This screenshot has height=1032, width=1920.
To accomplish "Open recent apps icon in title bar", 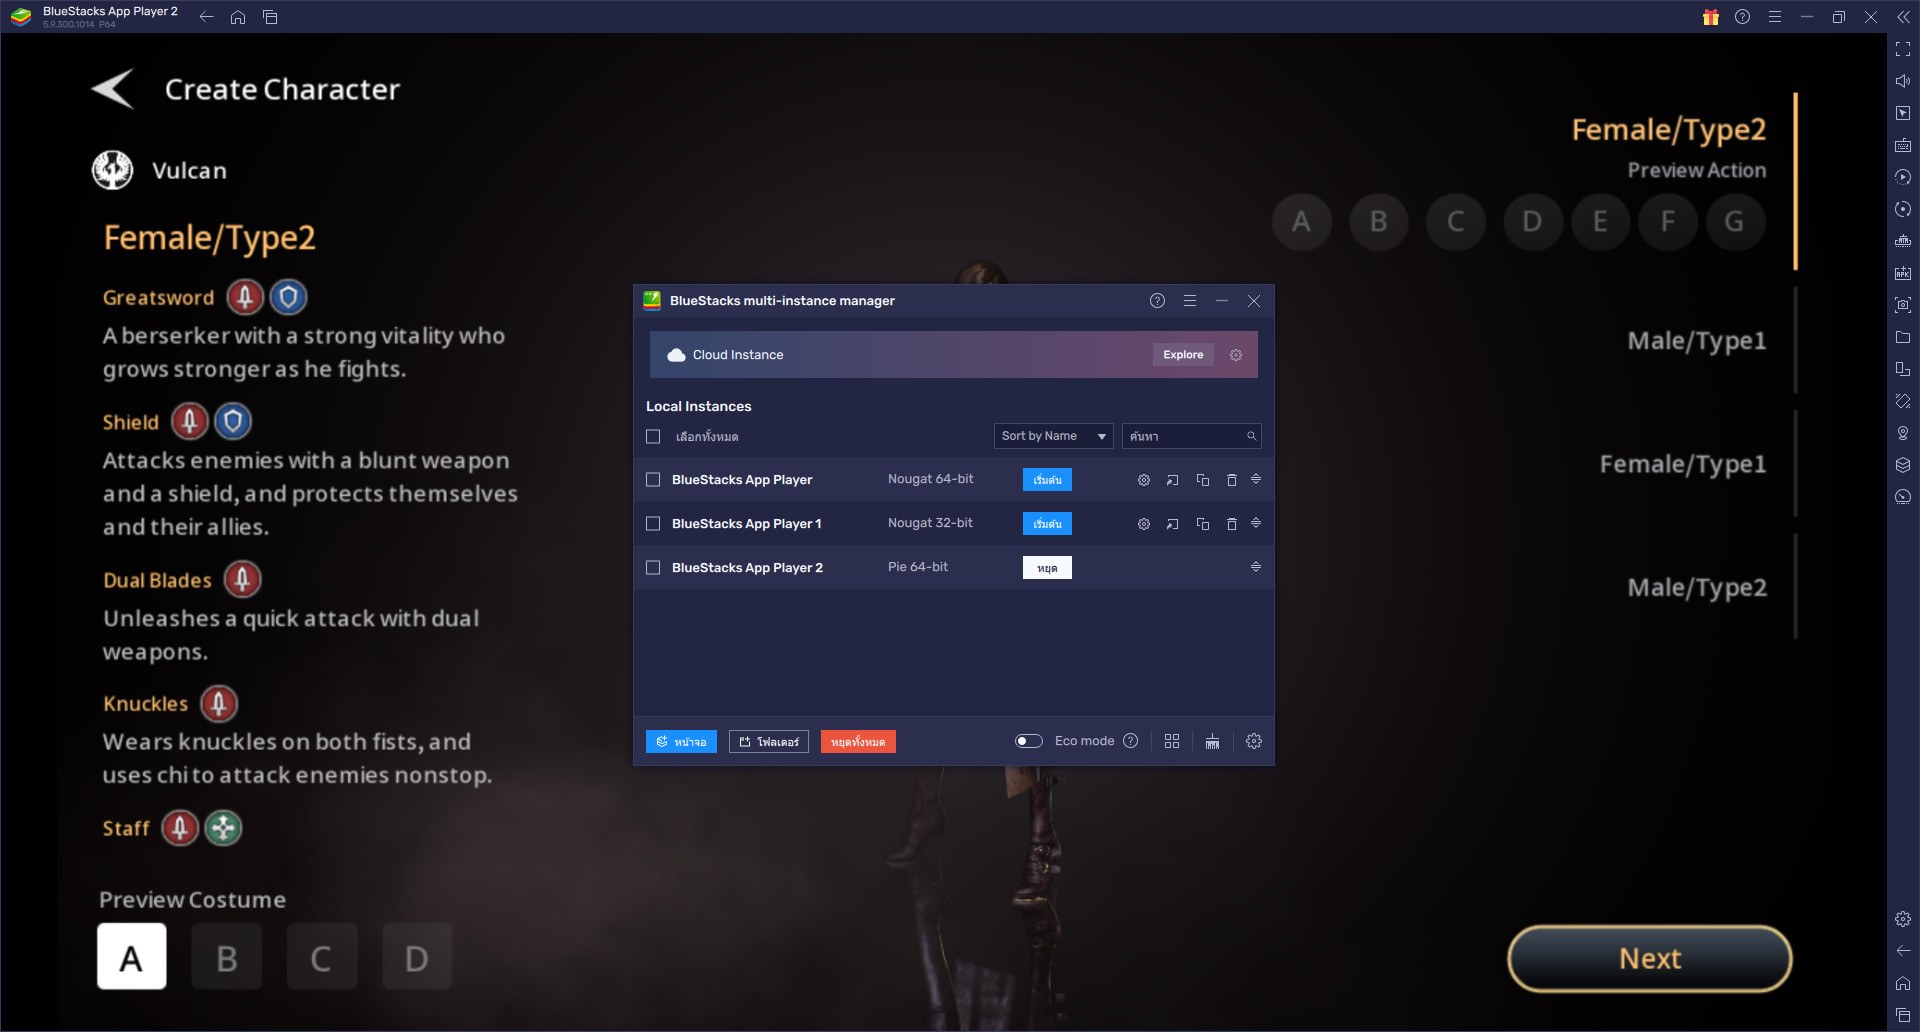I will click(270, 17).
